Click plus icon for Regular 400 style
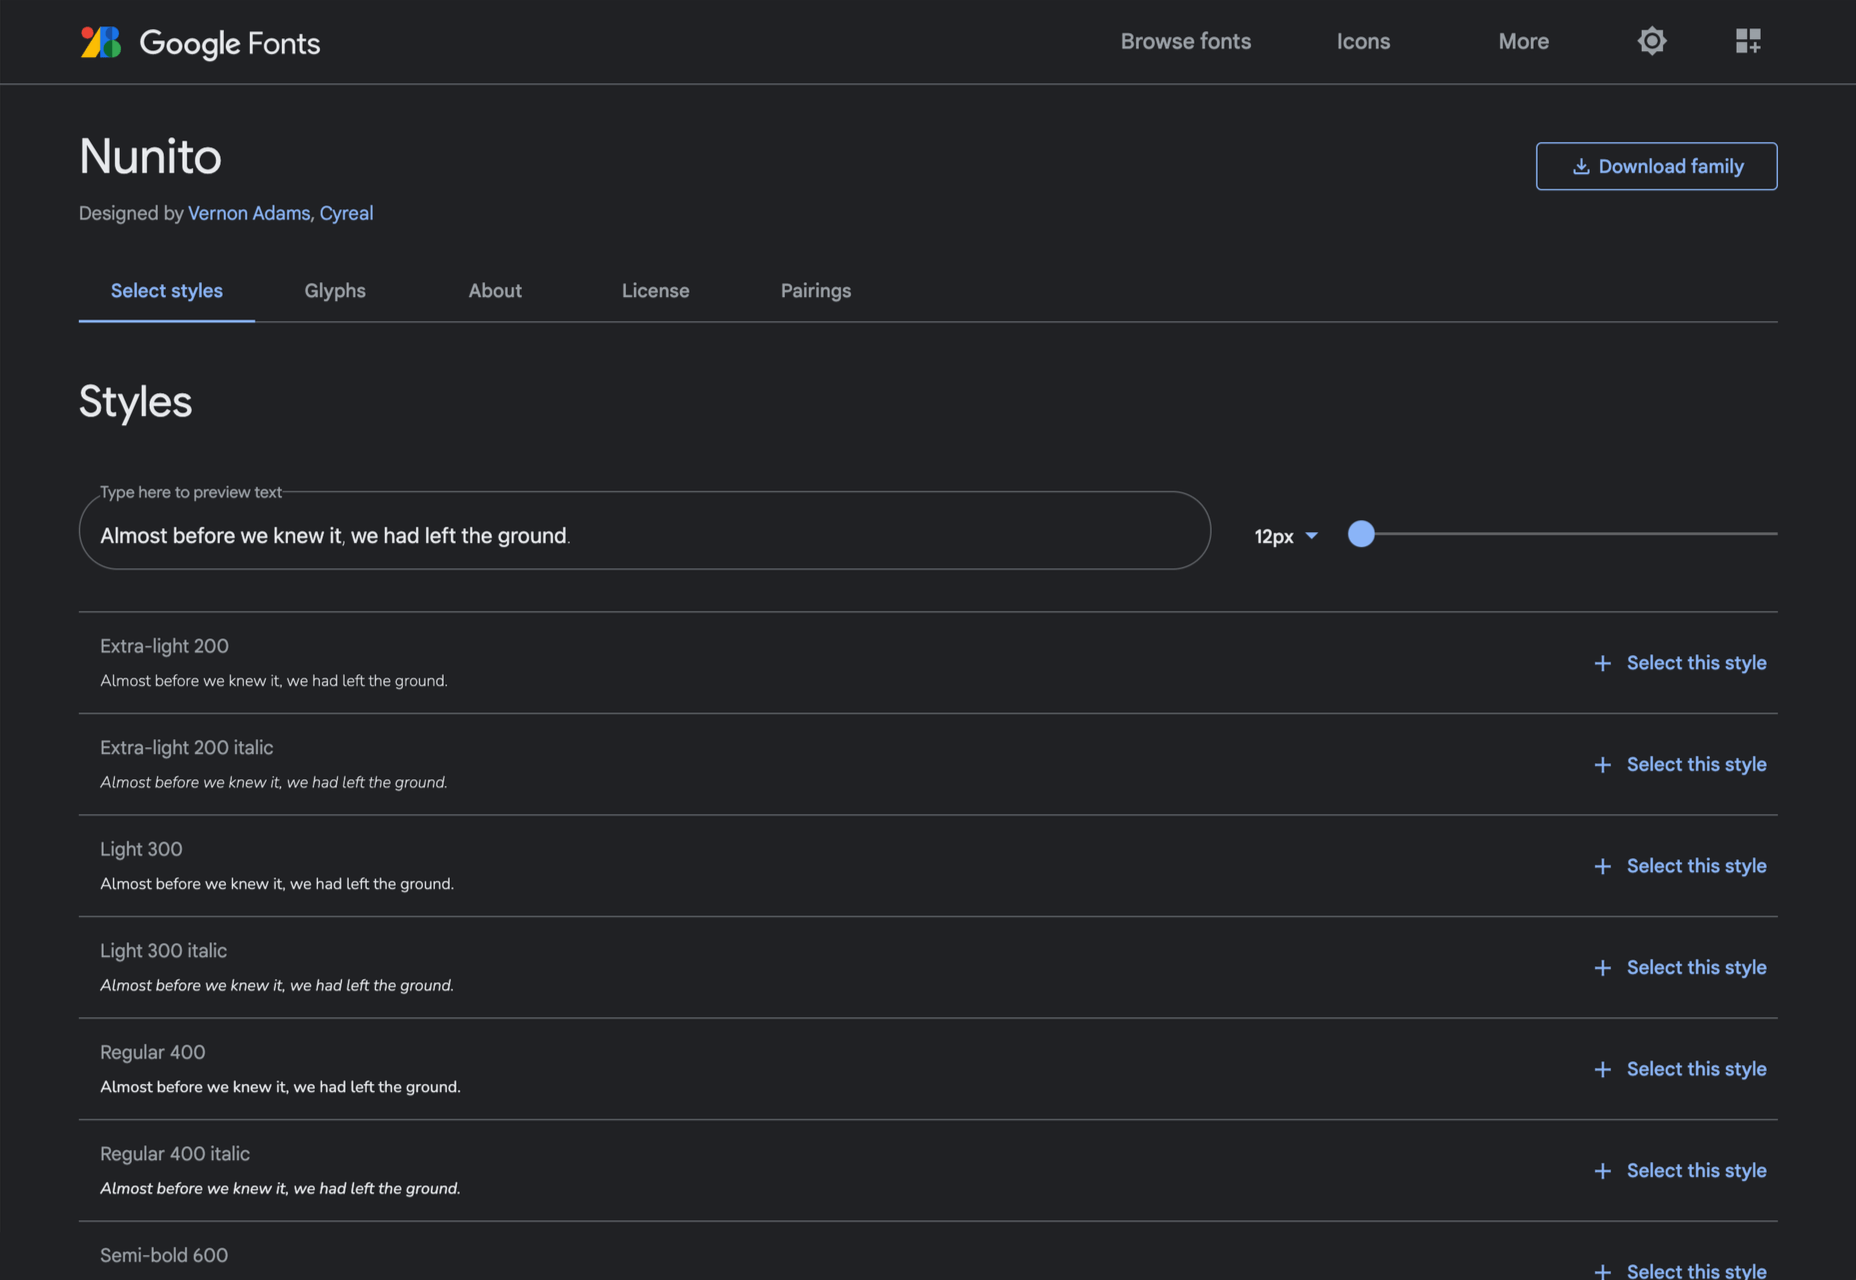Image resolution: width=1856 pixels, height=1280 pixels. click(1602, 1069)
